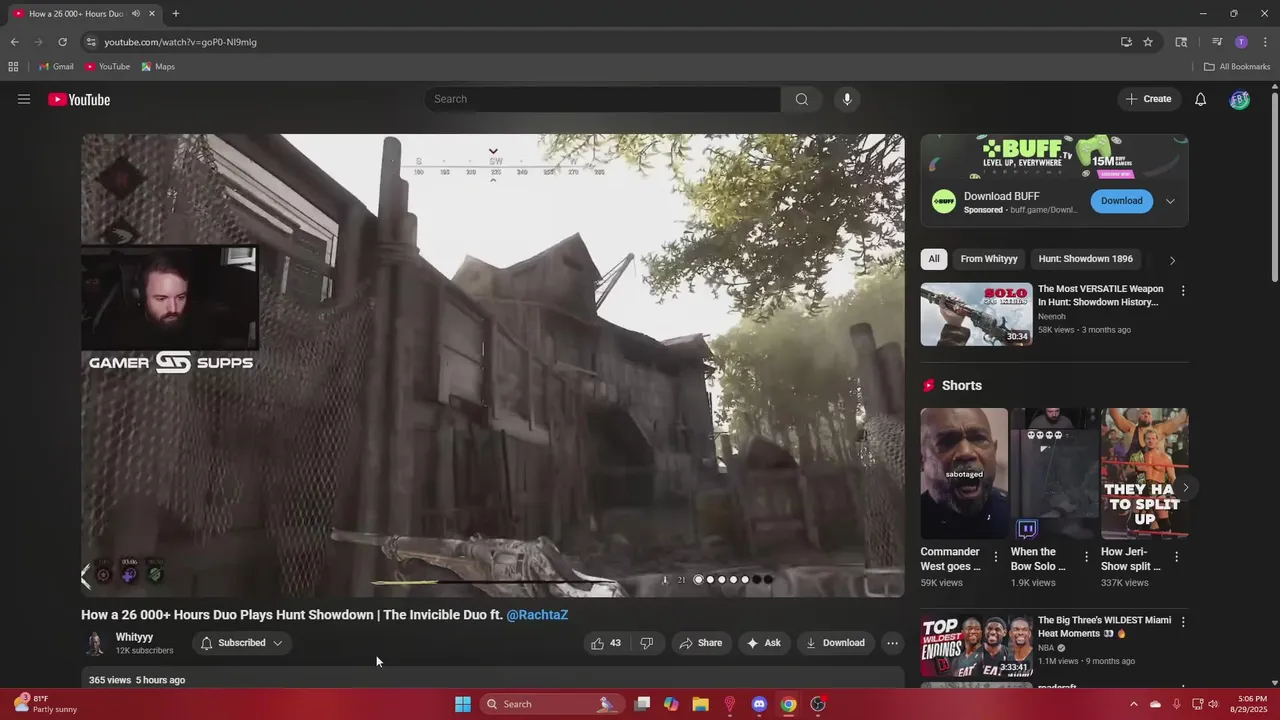Open Chrome media controls icon
The width and height of the screenshot is (1280, 720).
(1217, 42)
